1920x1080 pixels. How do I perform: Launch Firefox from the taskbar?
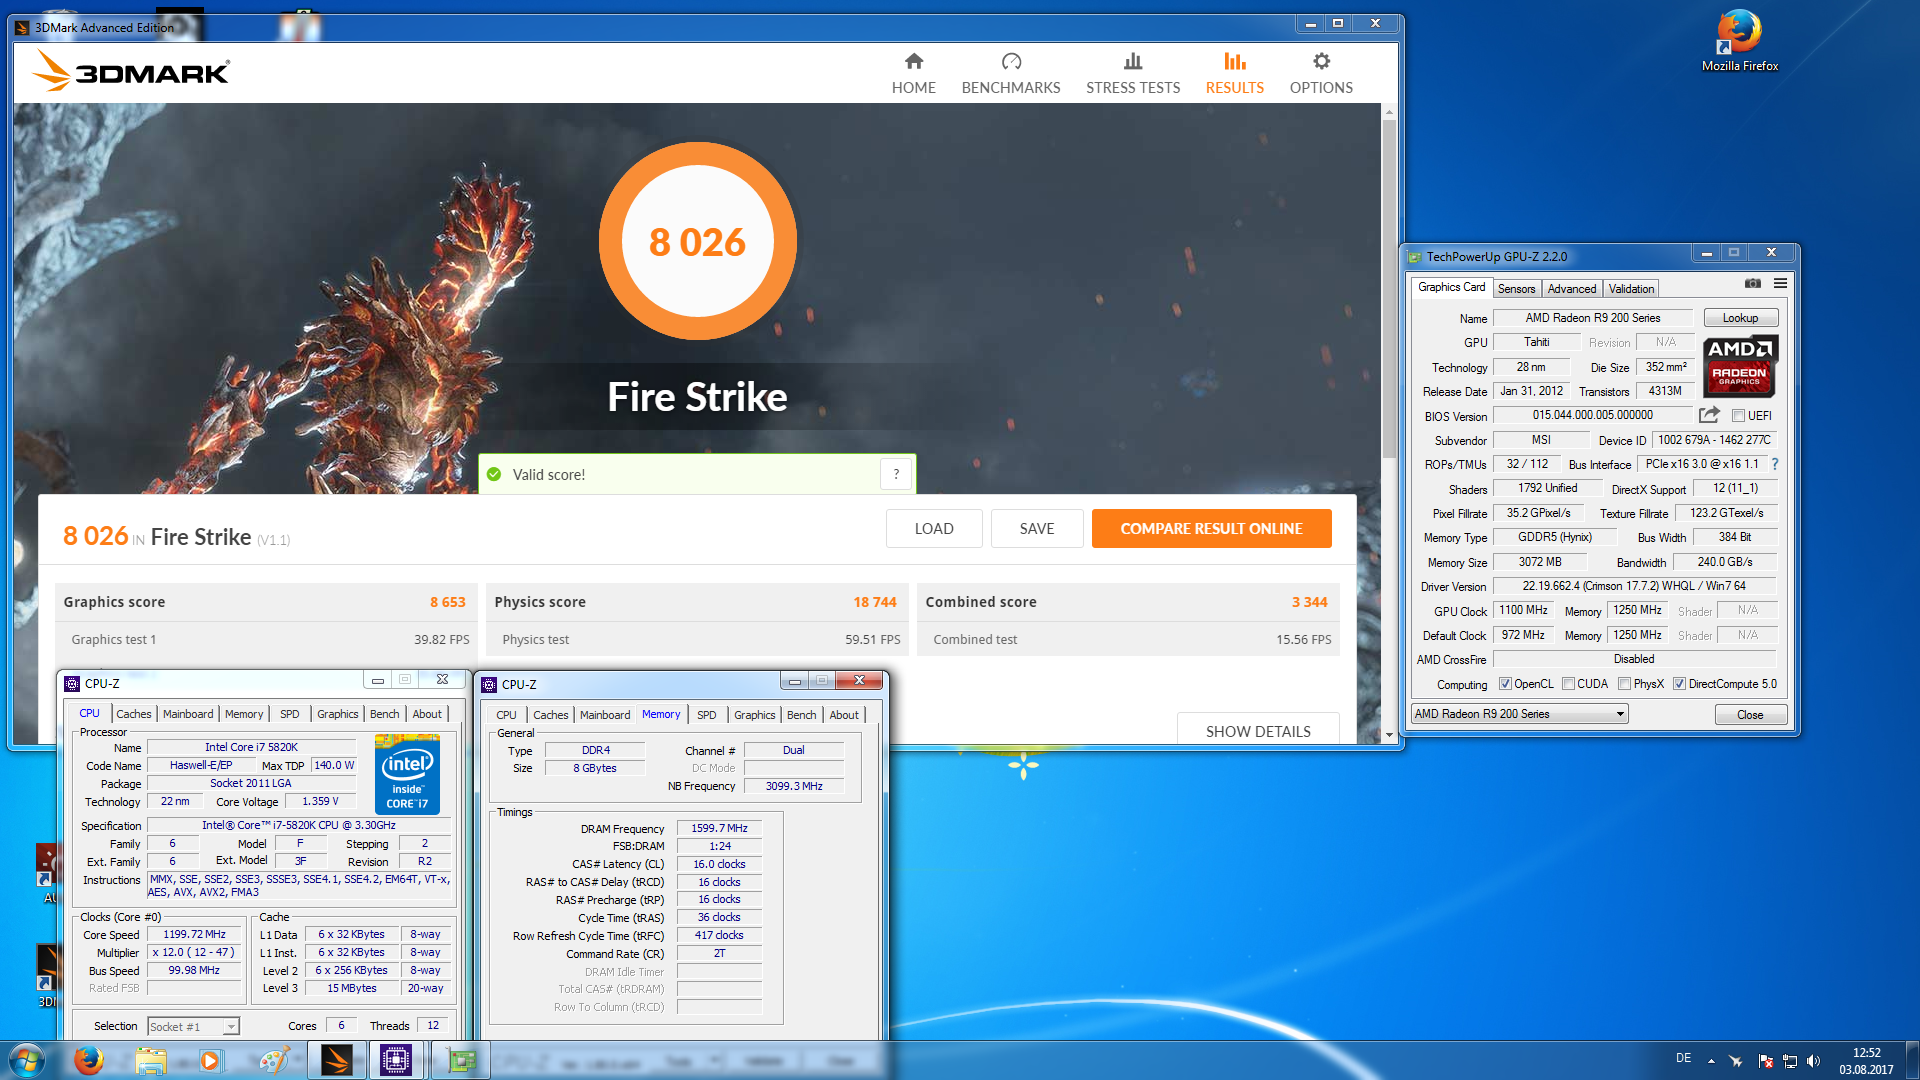point(89,1060)
